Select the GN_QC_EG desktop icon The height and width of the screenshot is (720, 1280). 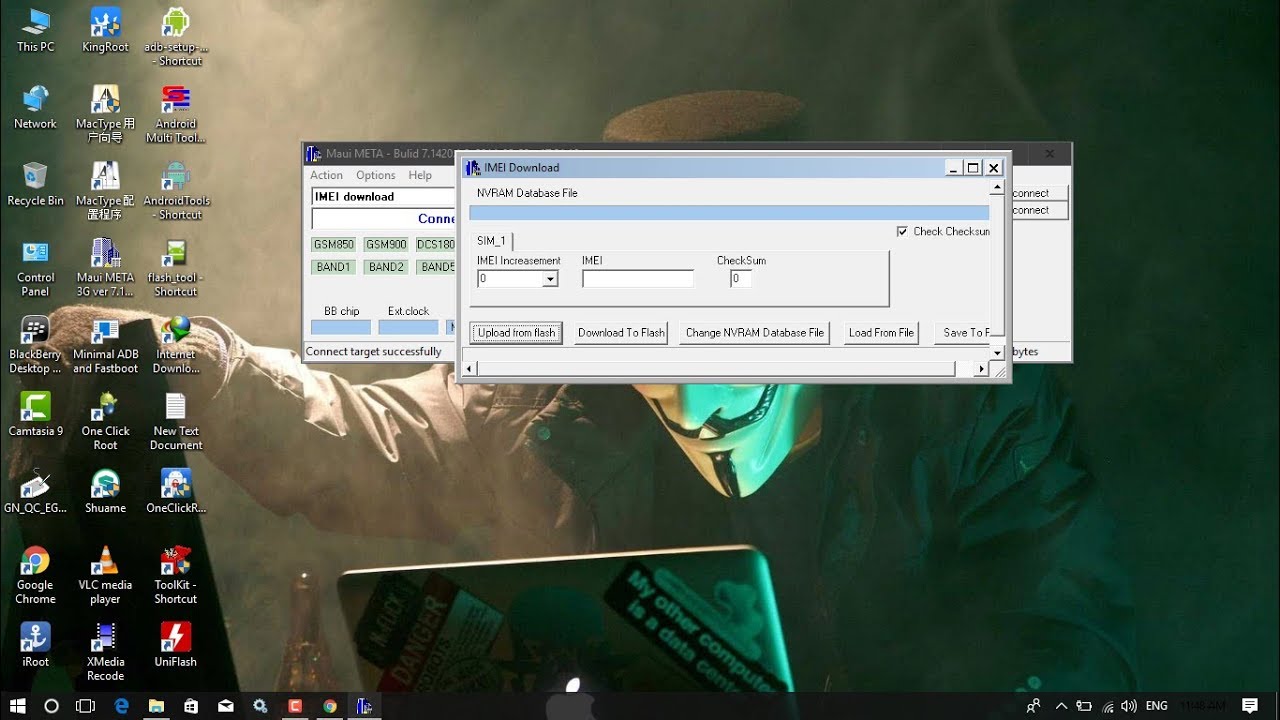[x=35, y=491]
